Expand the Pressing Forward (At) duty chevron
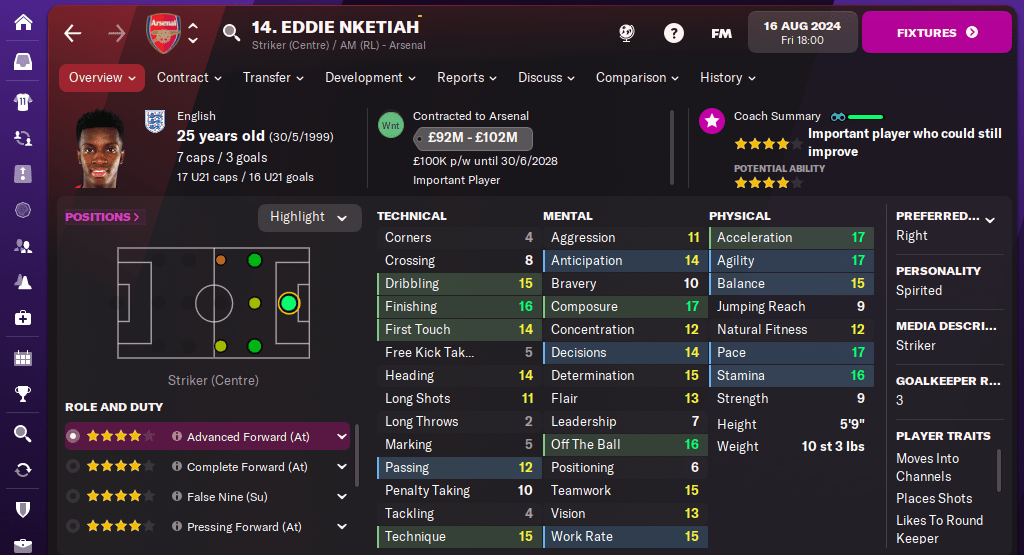 (342, 526)
